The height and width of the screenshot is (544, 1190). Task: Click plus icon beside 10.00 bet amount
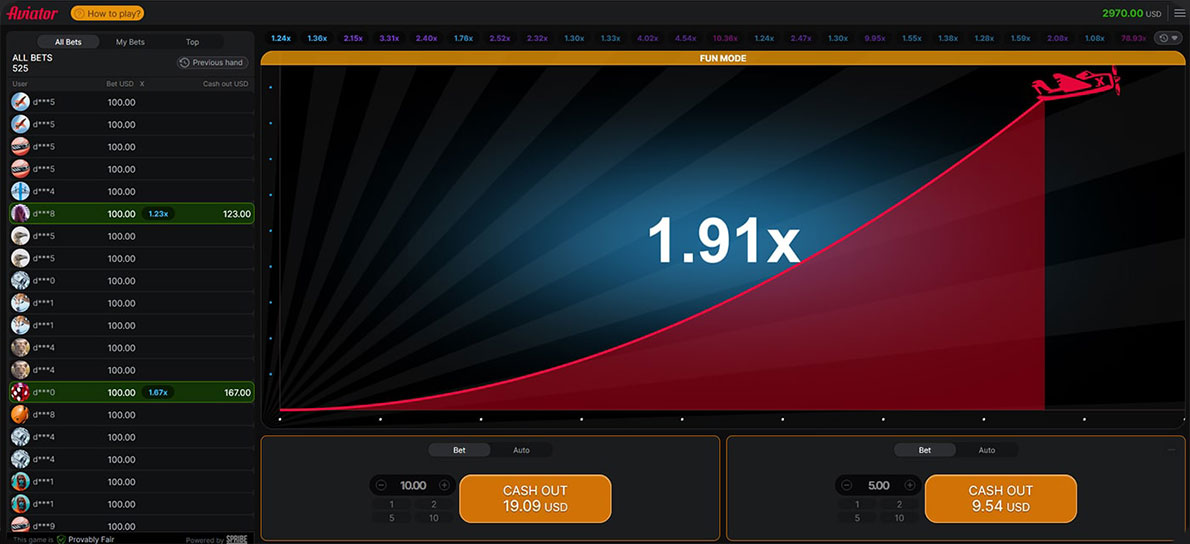tap(445, 485)
